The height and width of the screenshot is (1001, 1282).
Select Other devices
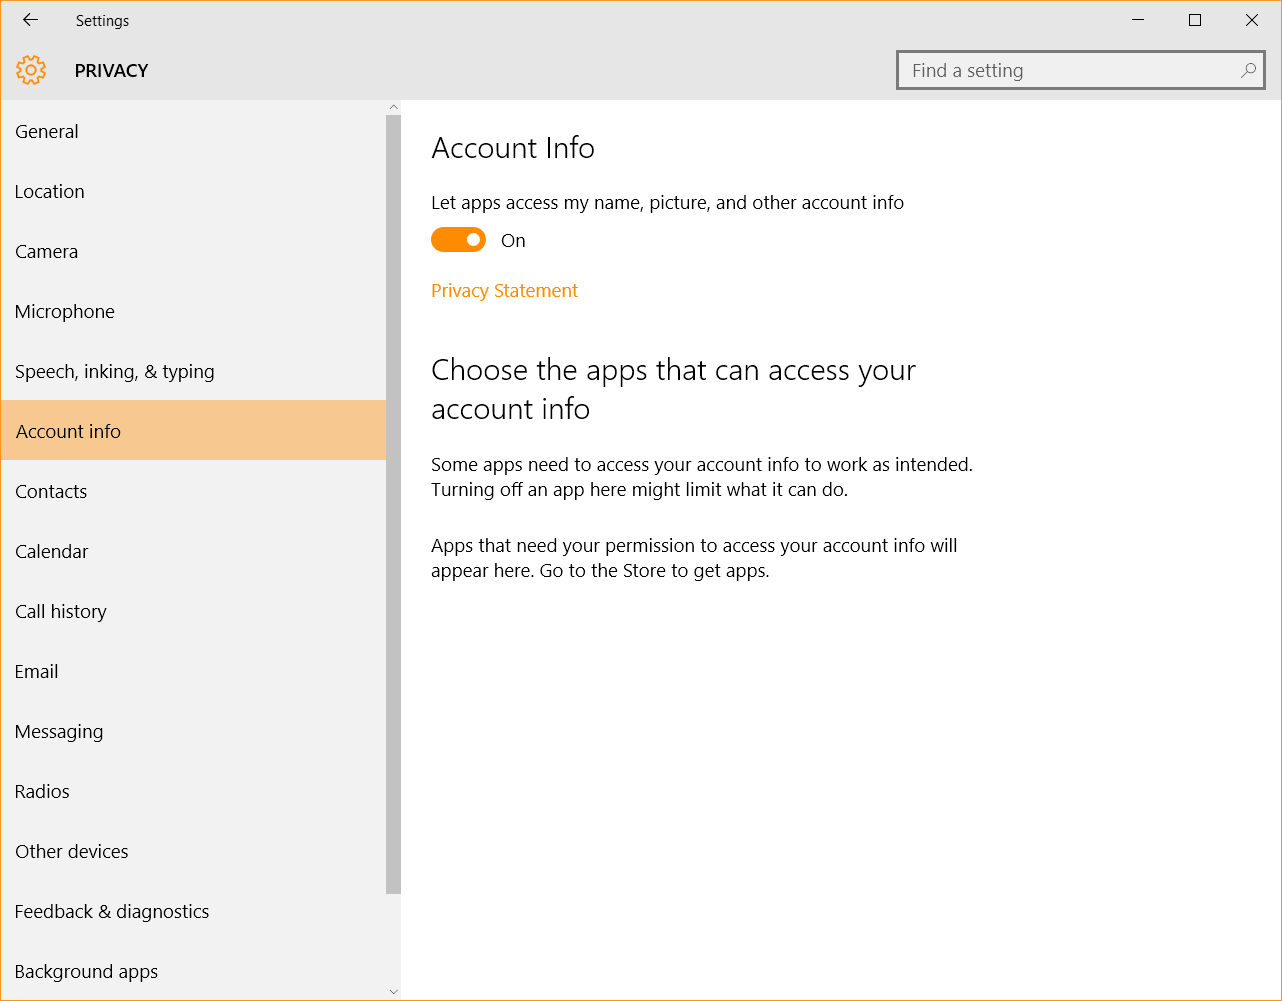click(193, 851)
